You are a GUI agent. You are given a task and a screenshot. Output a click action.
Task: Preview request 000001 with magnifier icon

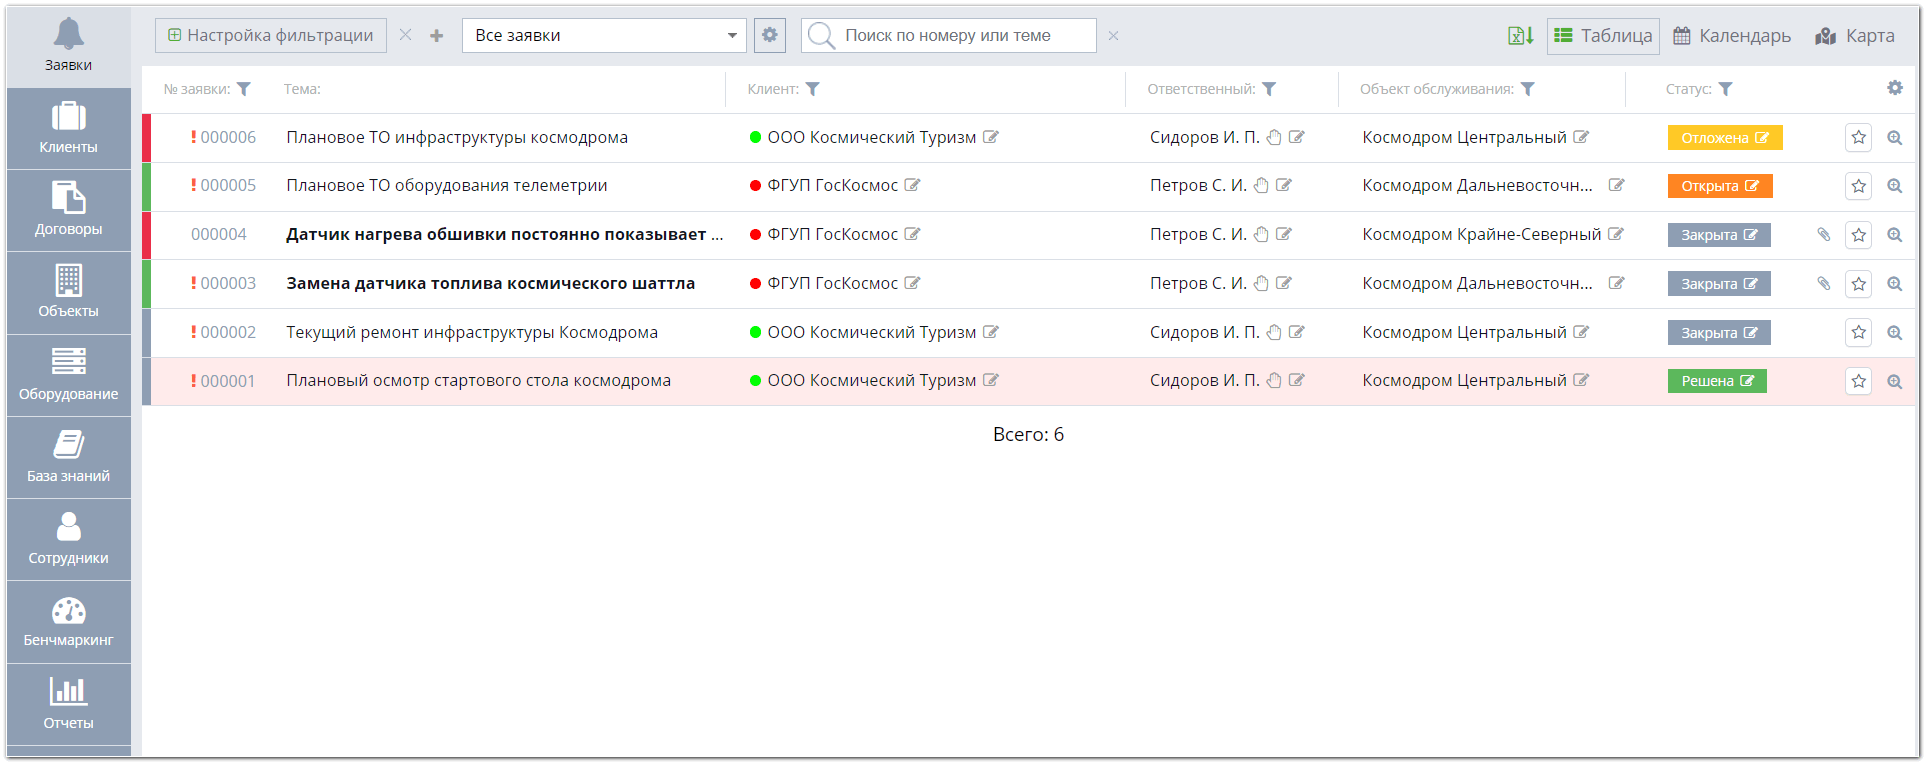tap(1895, 381)
